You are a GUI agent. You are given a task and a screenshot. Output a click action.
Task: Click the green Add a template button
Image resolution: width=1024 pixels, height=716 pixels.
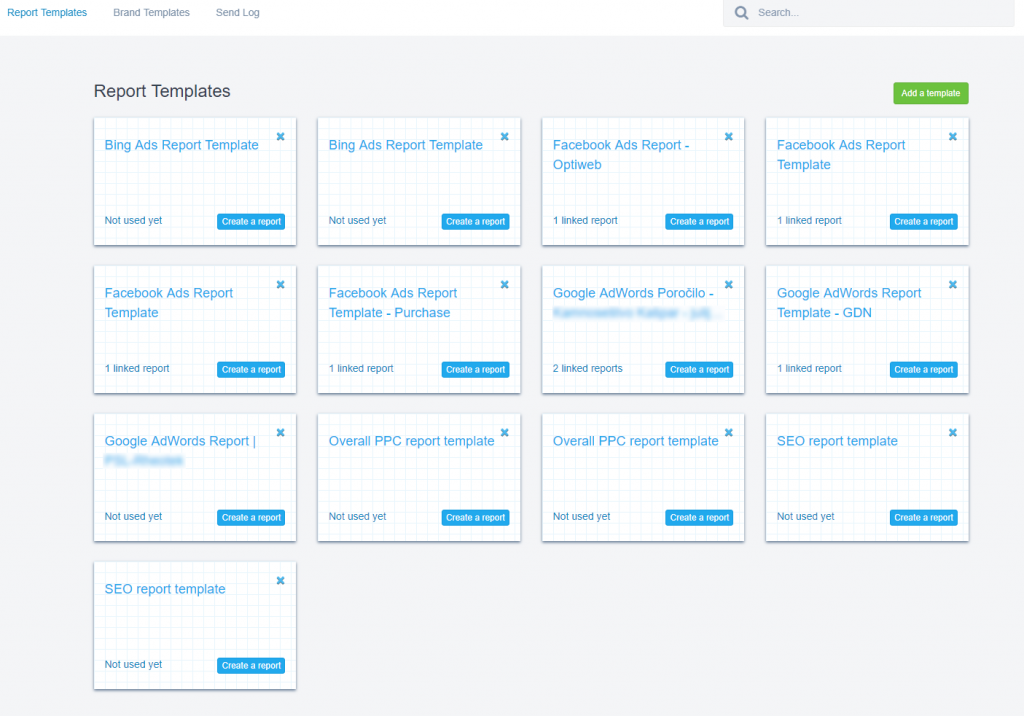[930, 93]
